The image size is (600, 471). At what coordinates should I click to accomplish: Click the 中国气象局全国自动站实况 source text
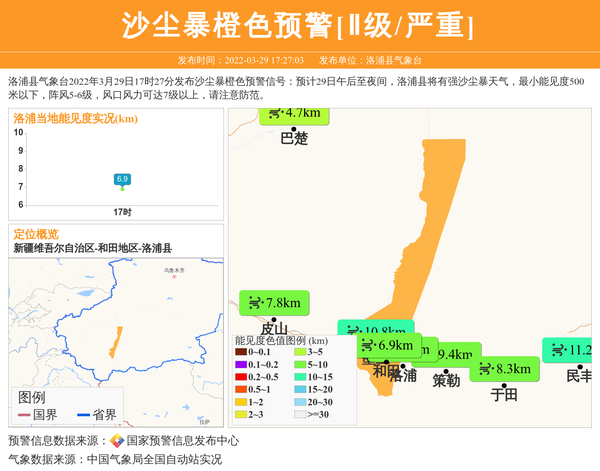tap(154, 460)
